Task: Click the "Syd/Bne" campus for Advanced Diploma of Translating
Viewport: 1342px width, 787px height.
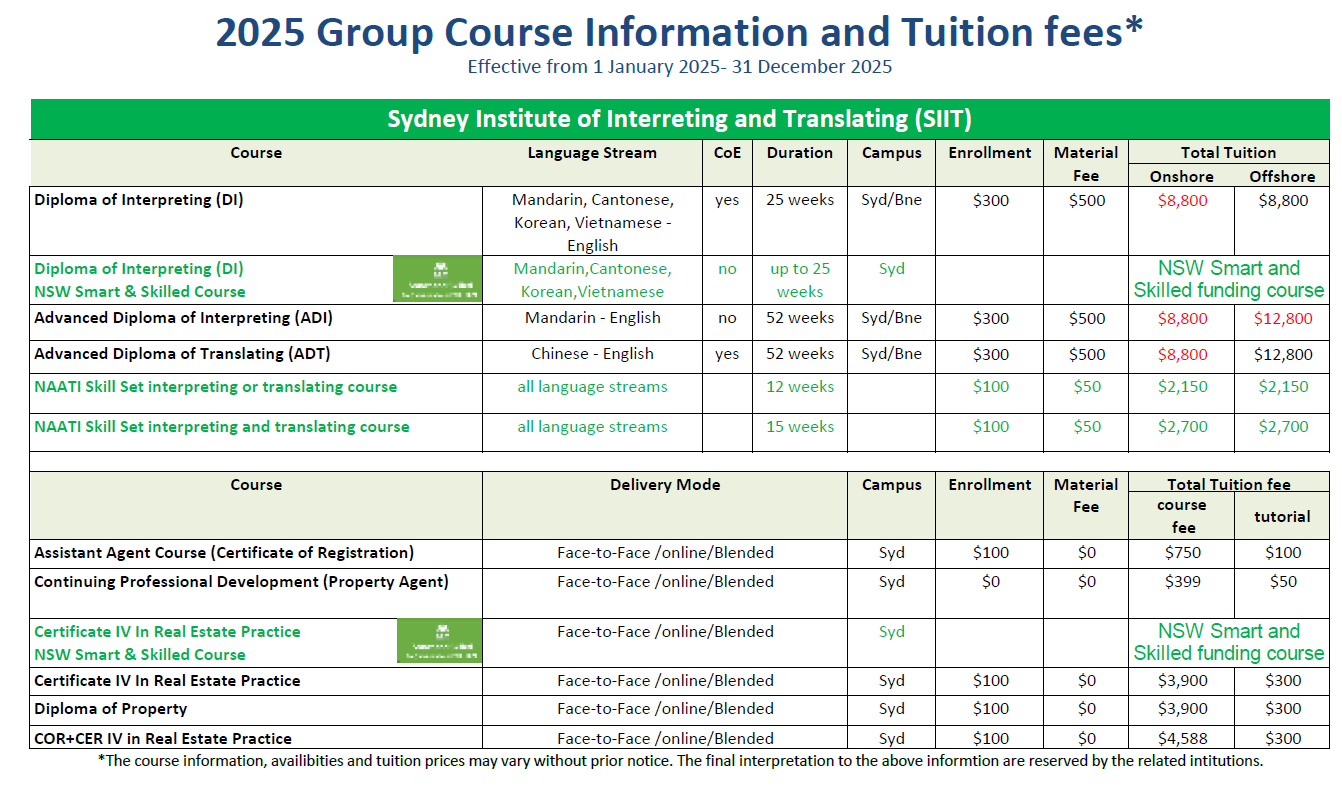Action: coord(891,354)
